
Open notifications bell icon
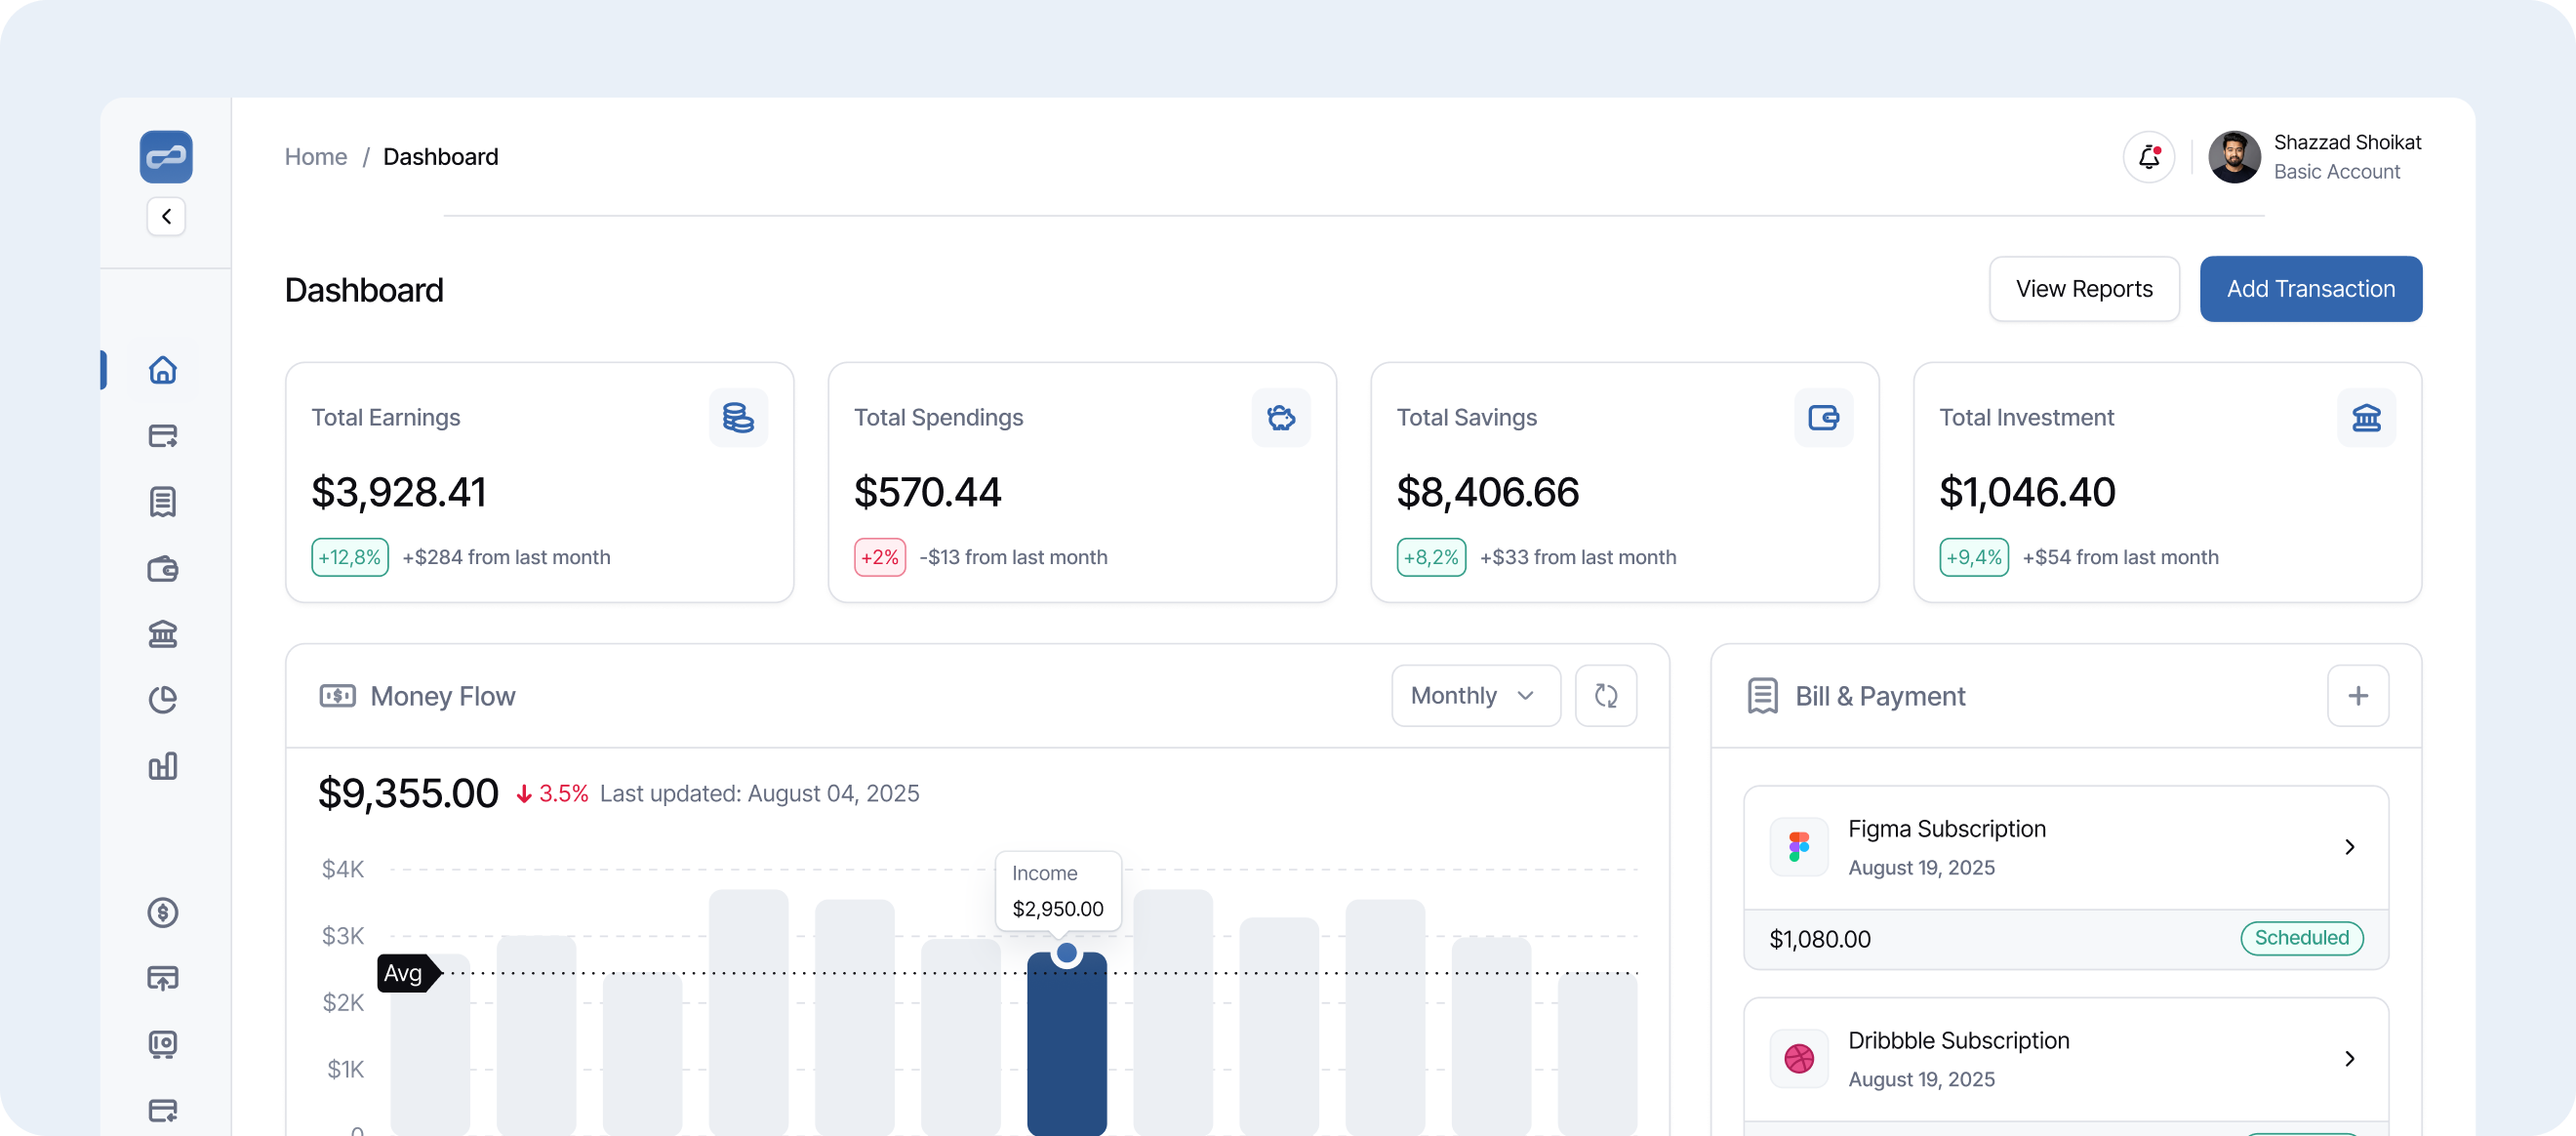click(2148, 157)
